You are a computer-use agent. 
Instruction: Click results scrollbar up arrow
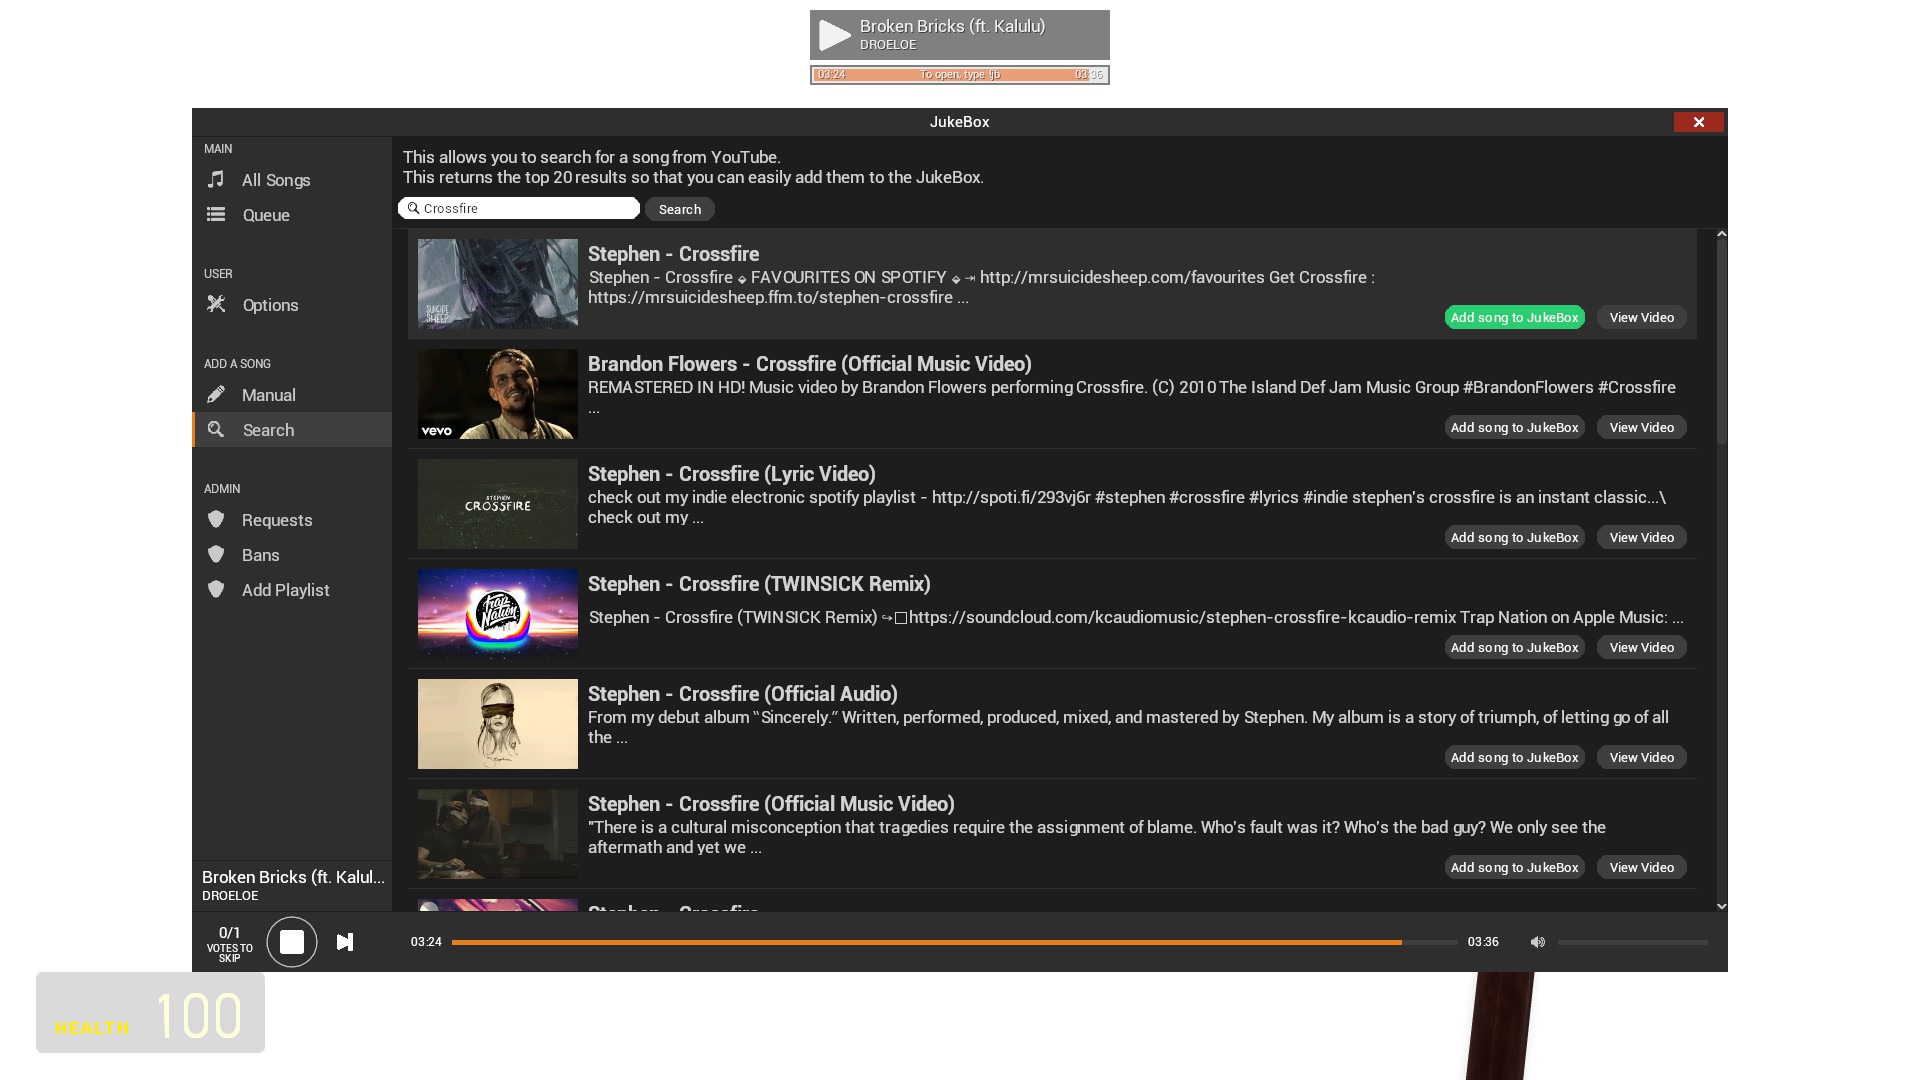[x=1722, y=234]
